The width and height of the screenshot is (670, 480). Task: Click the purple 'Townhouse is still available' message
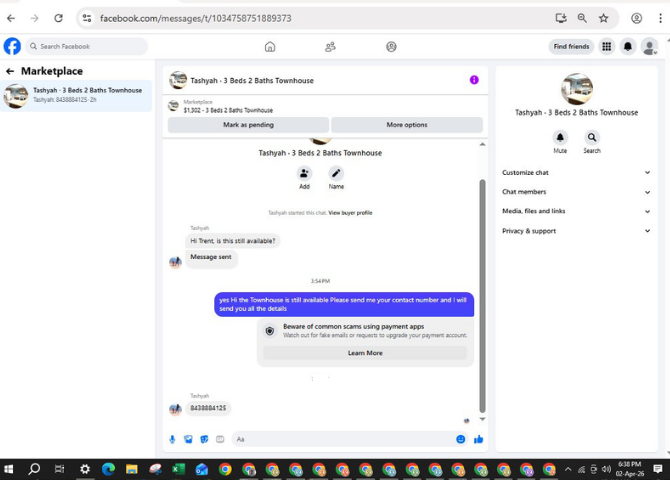point(344,304)
